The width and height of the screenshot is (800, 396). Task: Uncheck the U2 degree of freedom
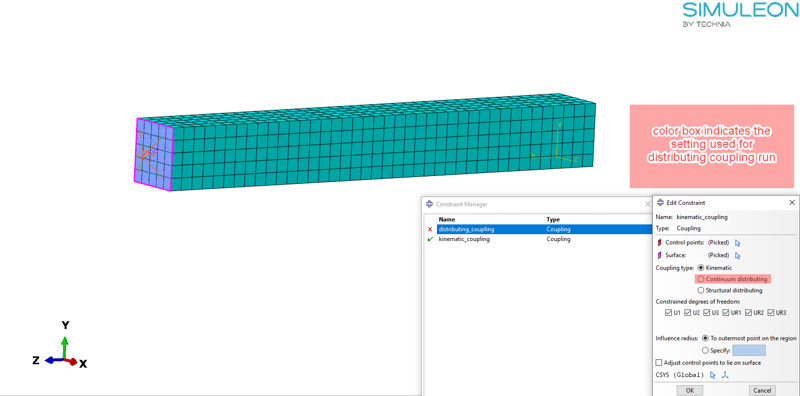coord(687,312)
